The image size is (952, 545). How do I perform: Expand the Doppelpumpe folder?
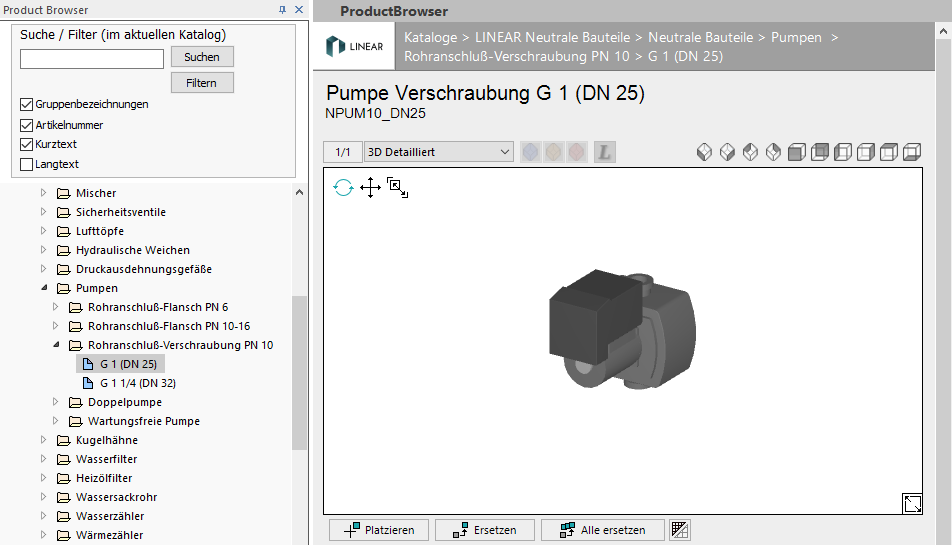(55, 402)
